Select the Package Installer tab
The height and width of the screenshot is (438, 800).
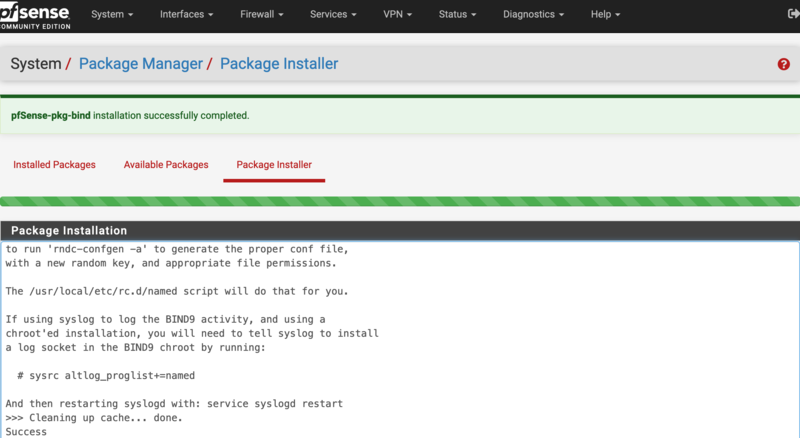274,165
